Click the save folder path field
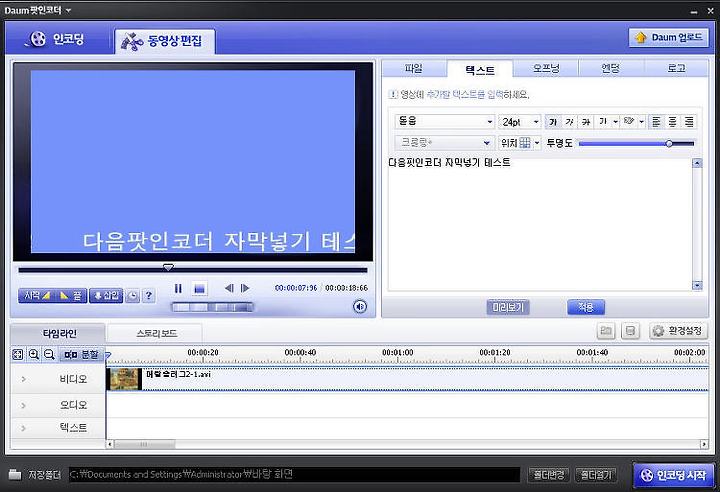Image resolution: width=720 pixels, height=492 pixels. click(294, 475)
